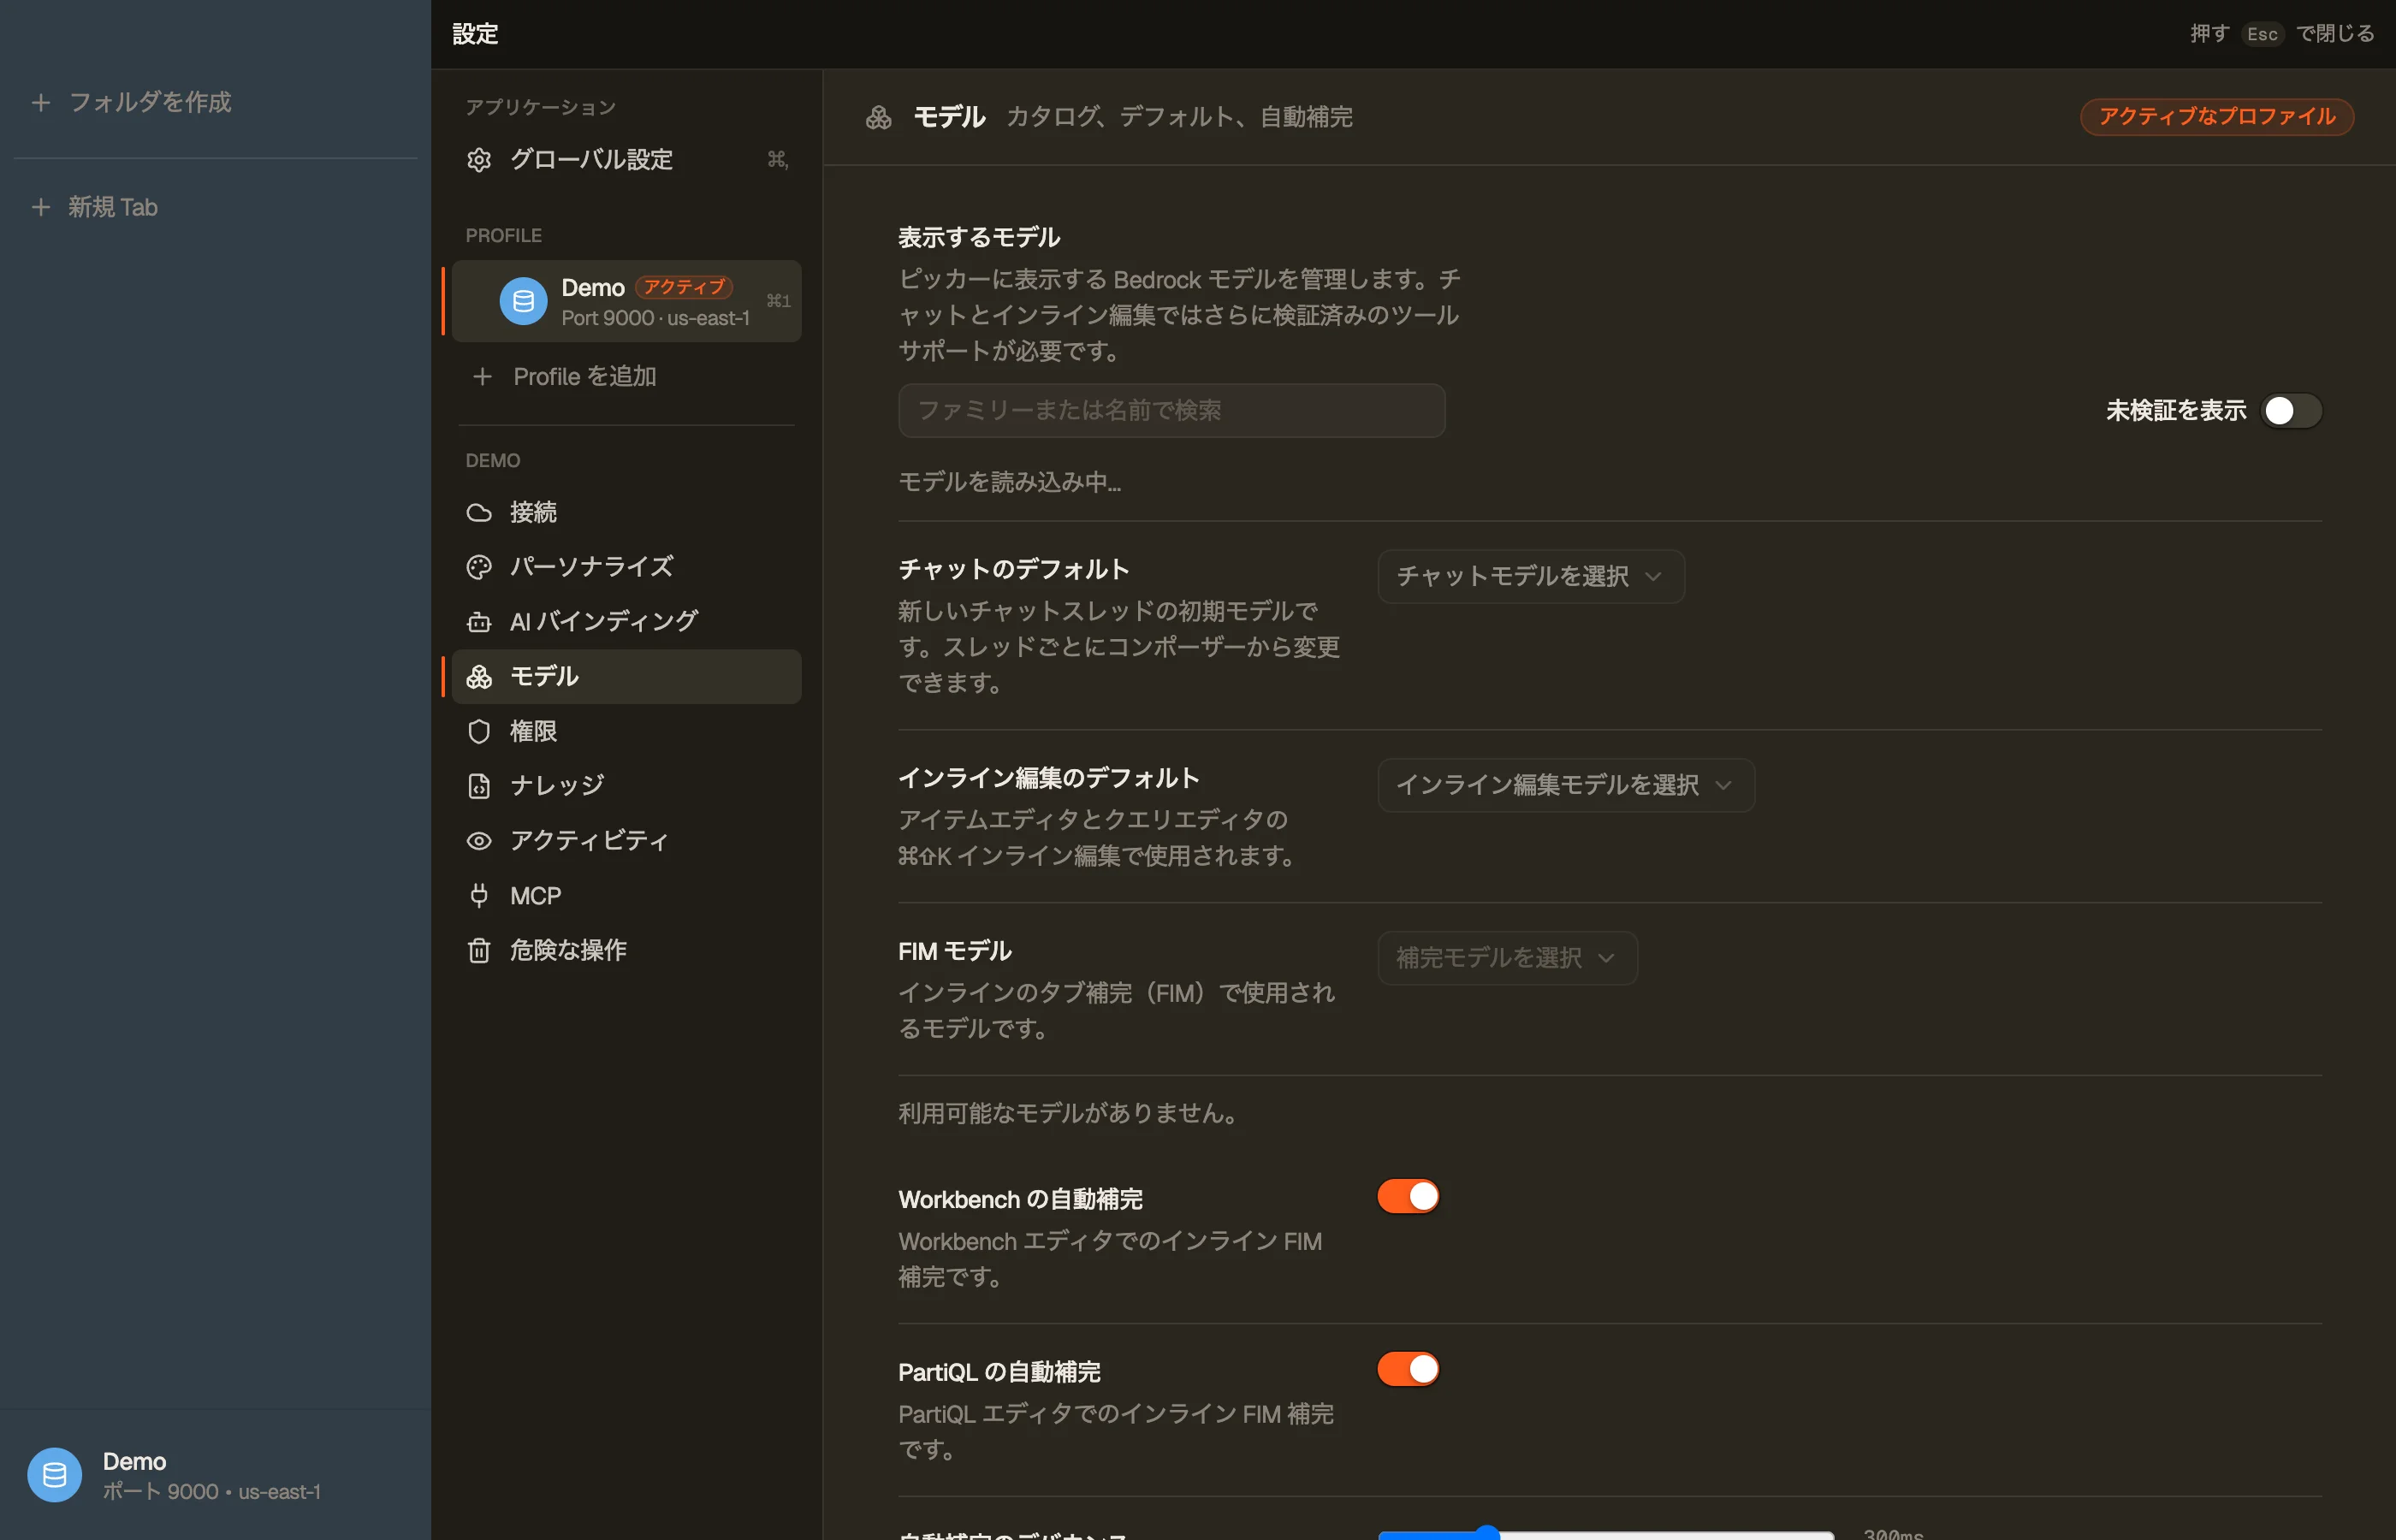Go to the AI バインディング section
Image resolution: width=2396 pixels, height=1540 pixels.
[x=626, y=622]
